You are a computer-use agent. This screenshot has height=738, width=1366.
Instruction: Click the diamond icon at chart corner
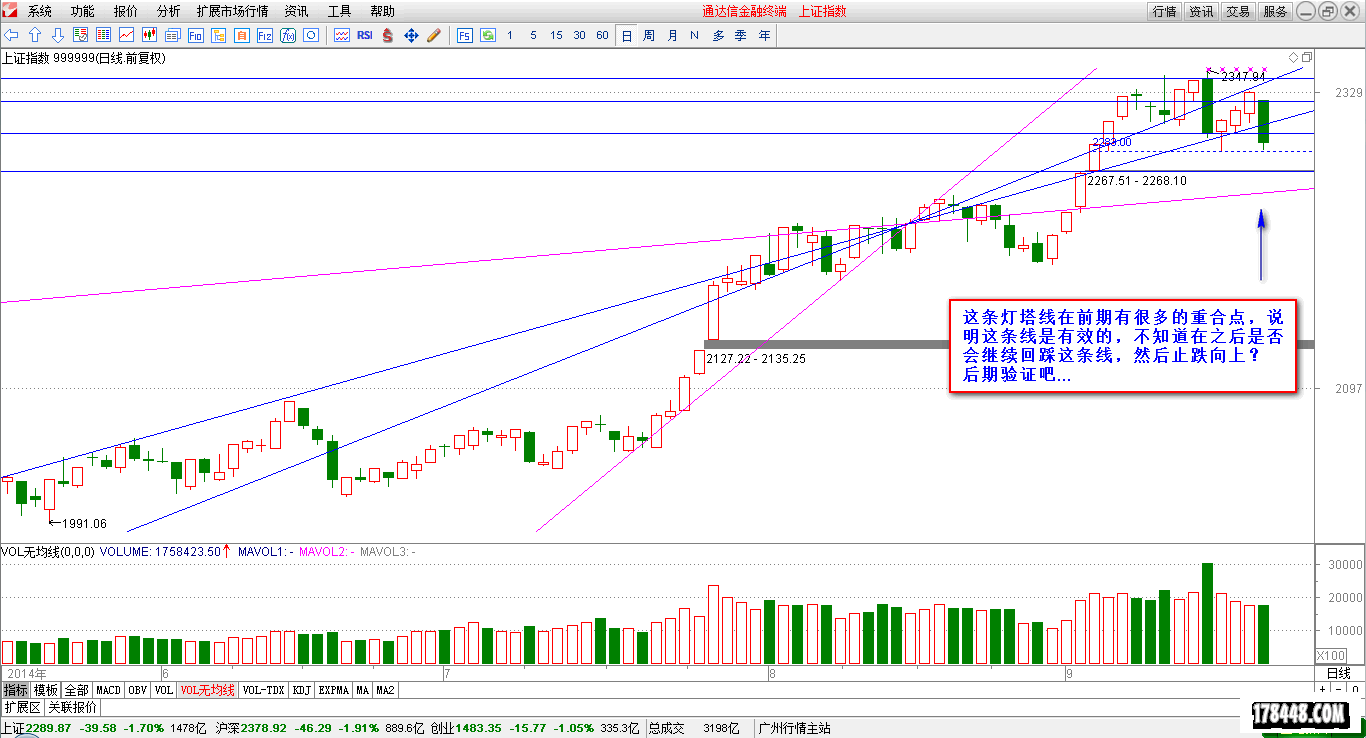pyautogui.click(x=1293, y=57)
